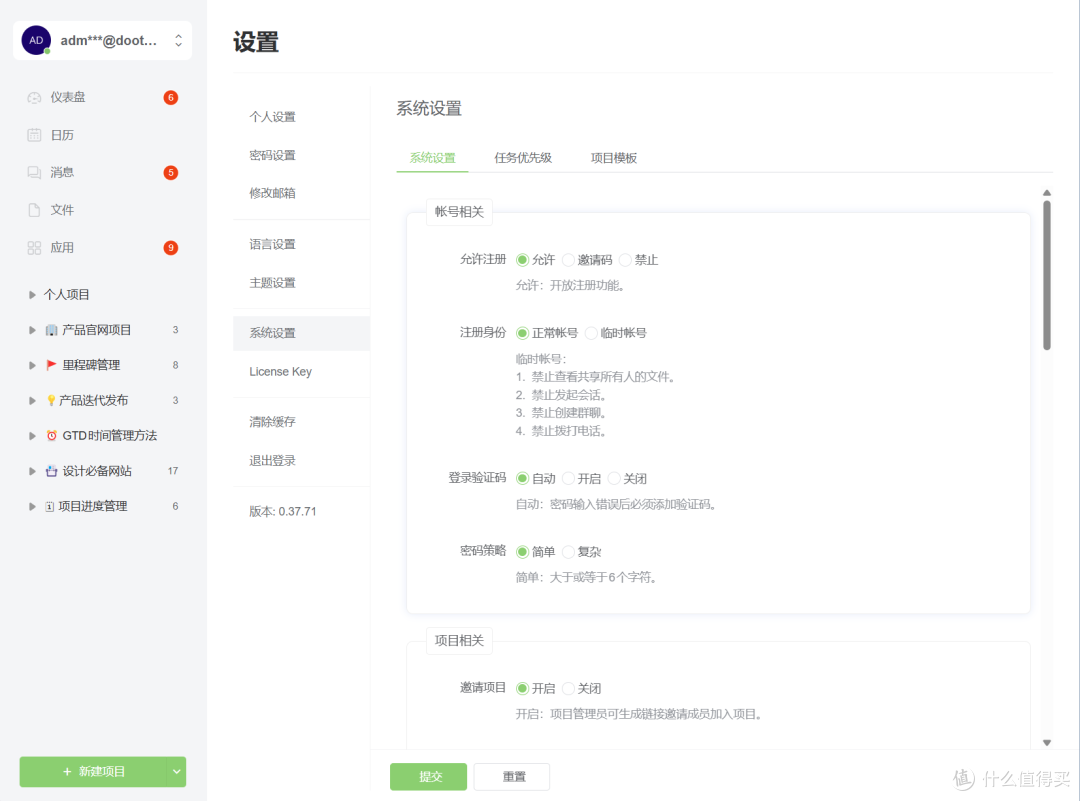Click 退出登录 to log out
Viewport: 1080px width, 801px height.
click(x=272, y=461)
